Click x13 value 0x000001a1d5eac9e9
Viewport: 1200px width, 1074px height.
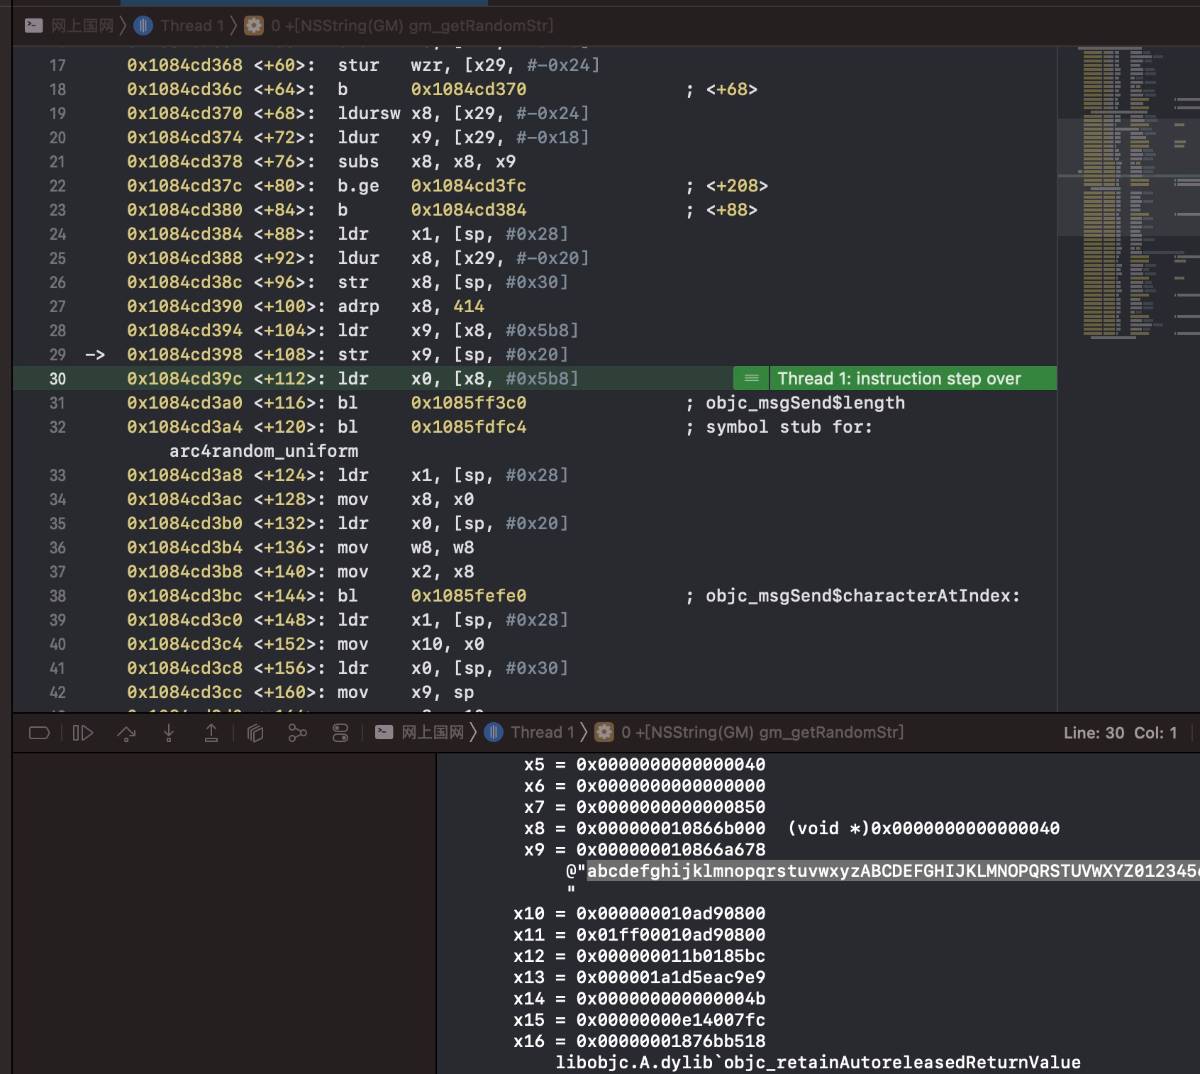pos(671,978)
